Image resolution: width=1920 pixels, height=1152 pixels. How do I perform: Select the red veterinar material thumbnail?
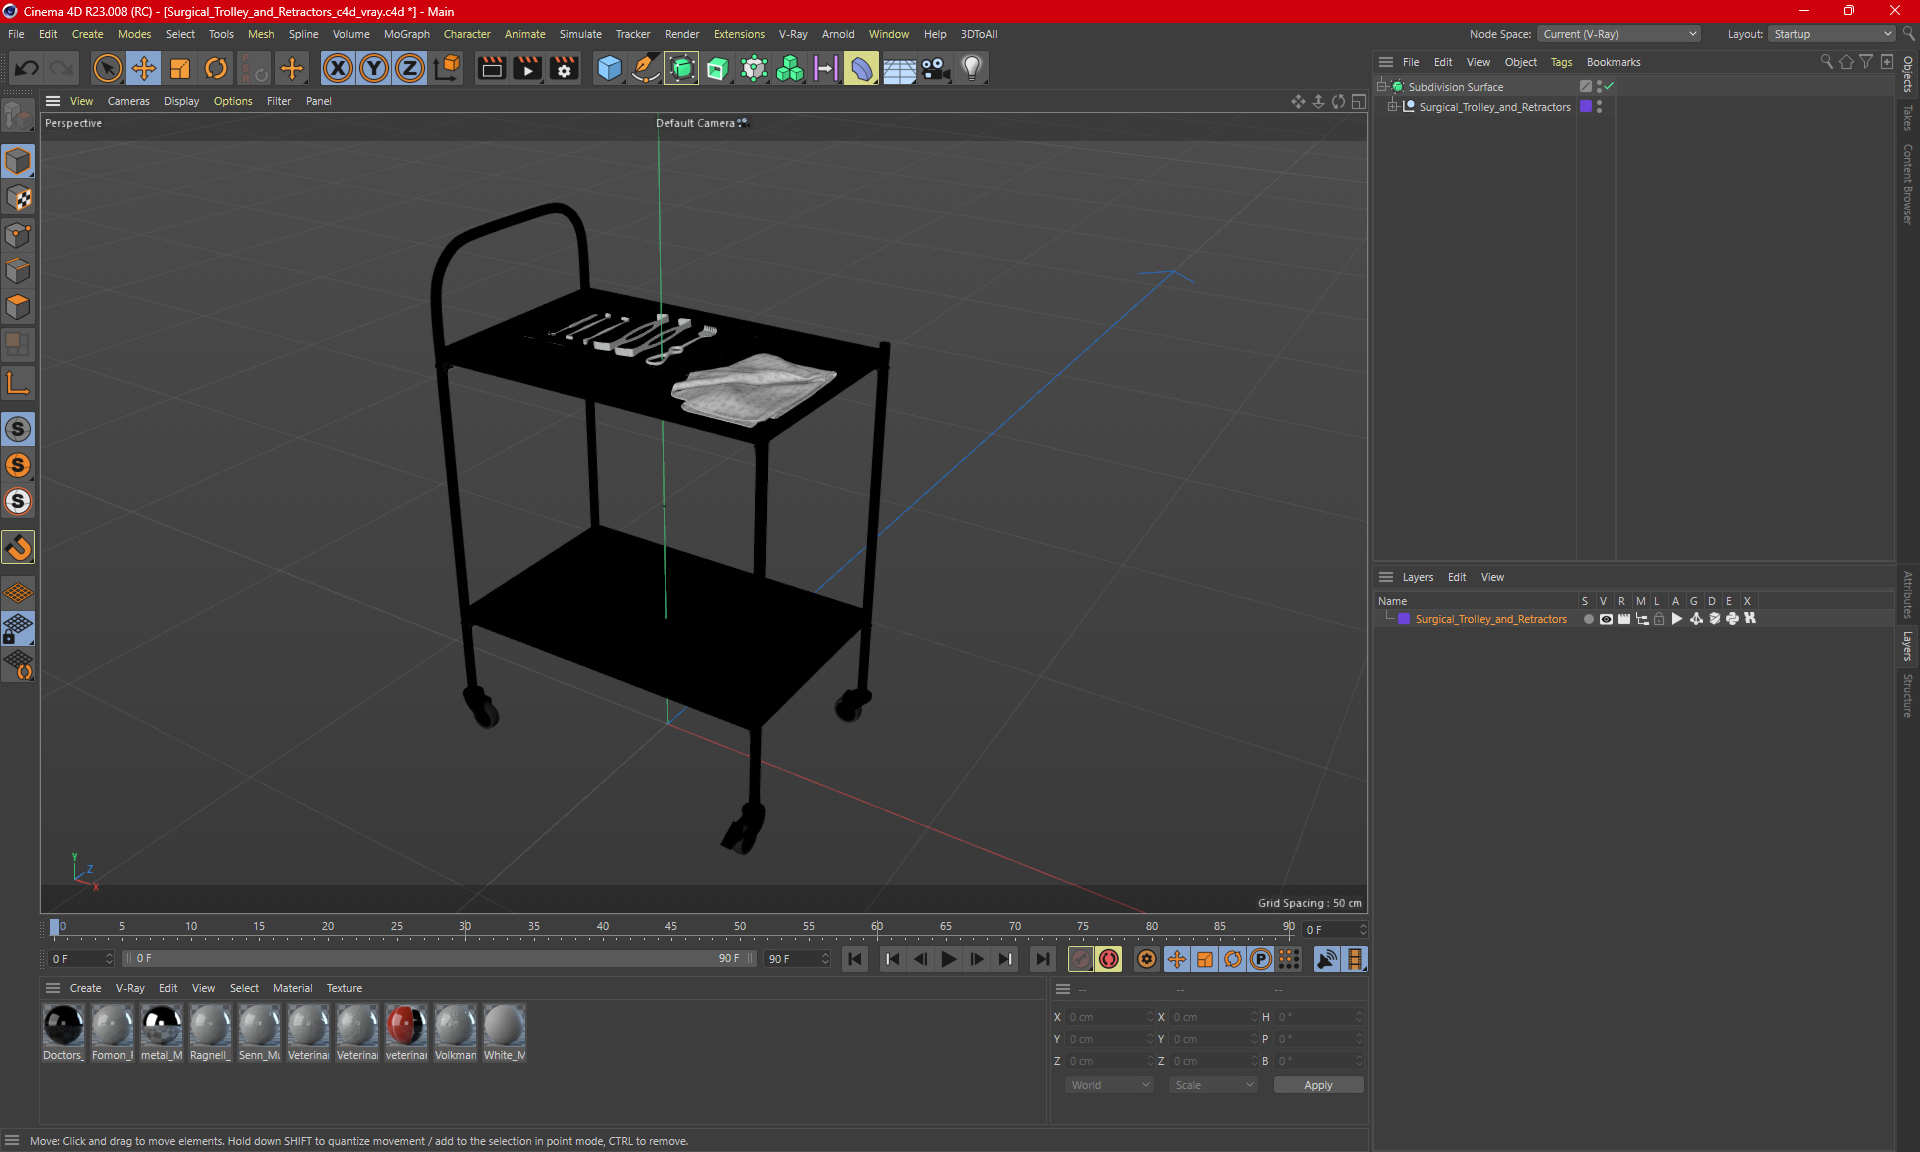(406, 1026)
